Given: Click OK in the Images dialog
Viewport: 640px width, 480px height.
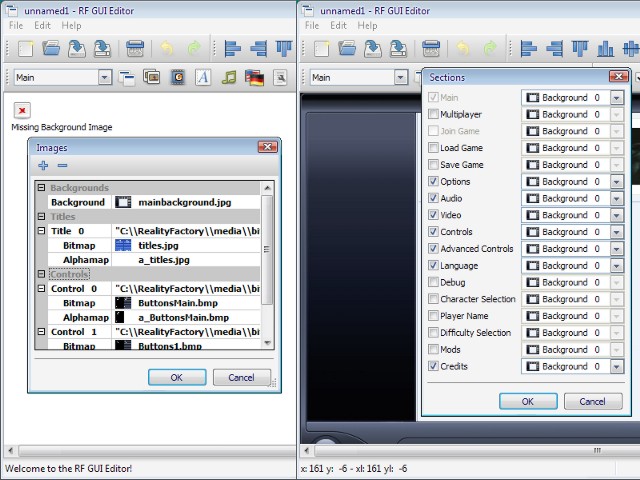Looking at the screenshot, I should pos(177,378).
